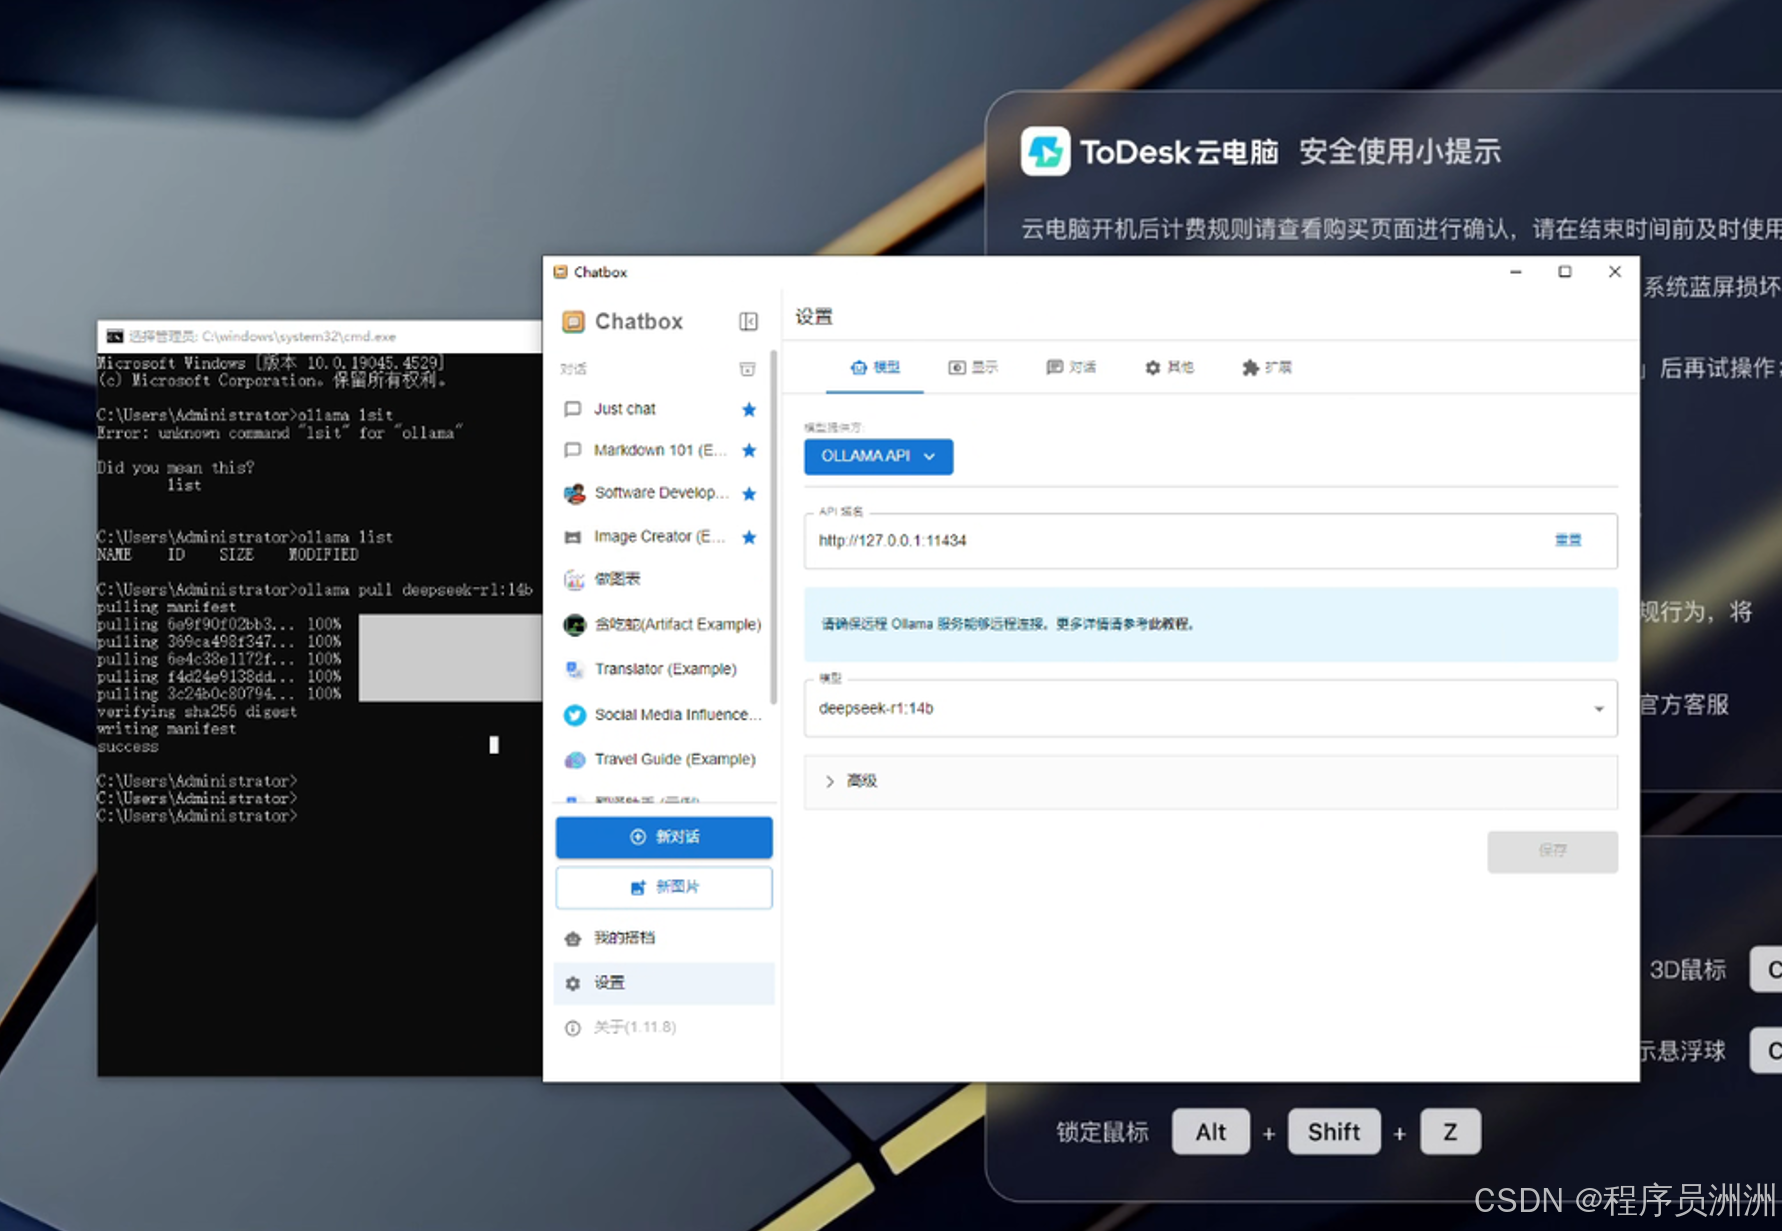Image resolution: width=1782 pixels, height=1231 pixels.
Task: Click 'verifying sha256 digest' in cmd window
Action: 196,712
